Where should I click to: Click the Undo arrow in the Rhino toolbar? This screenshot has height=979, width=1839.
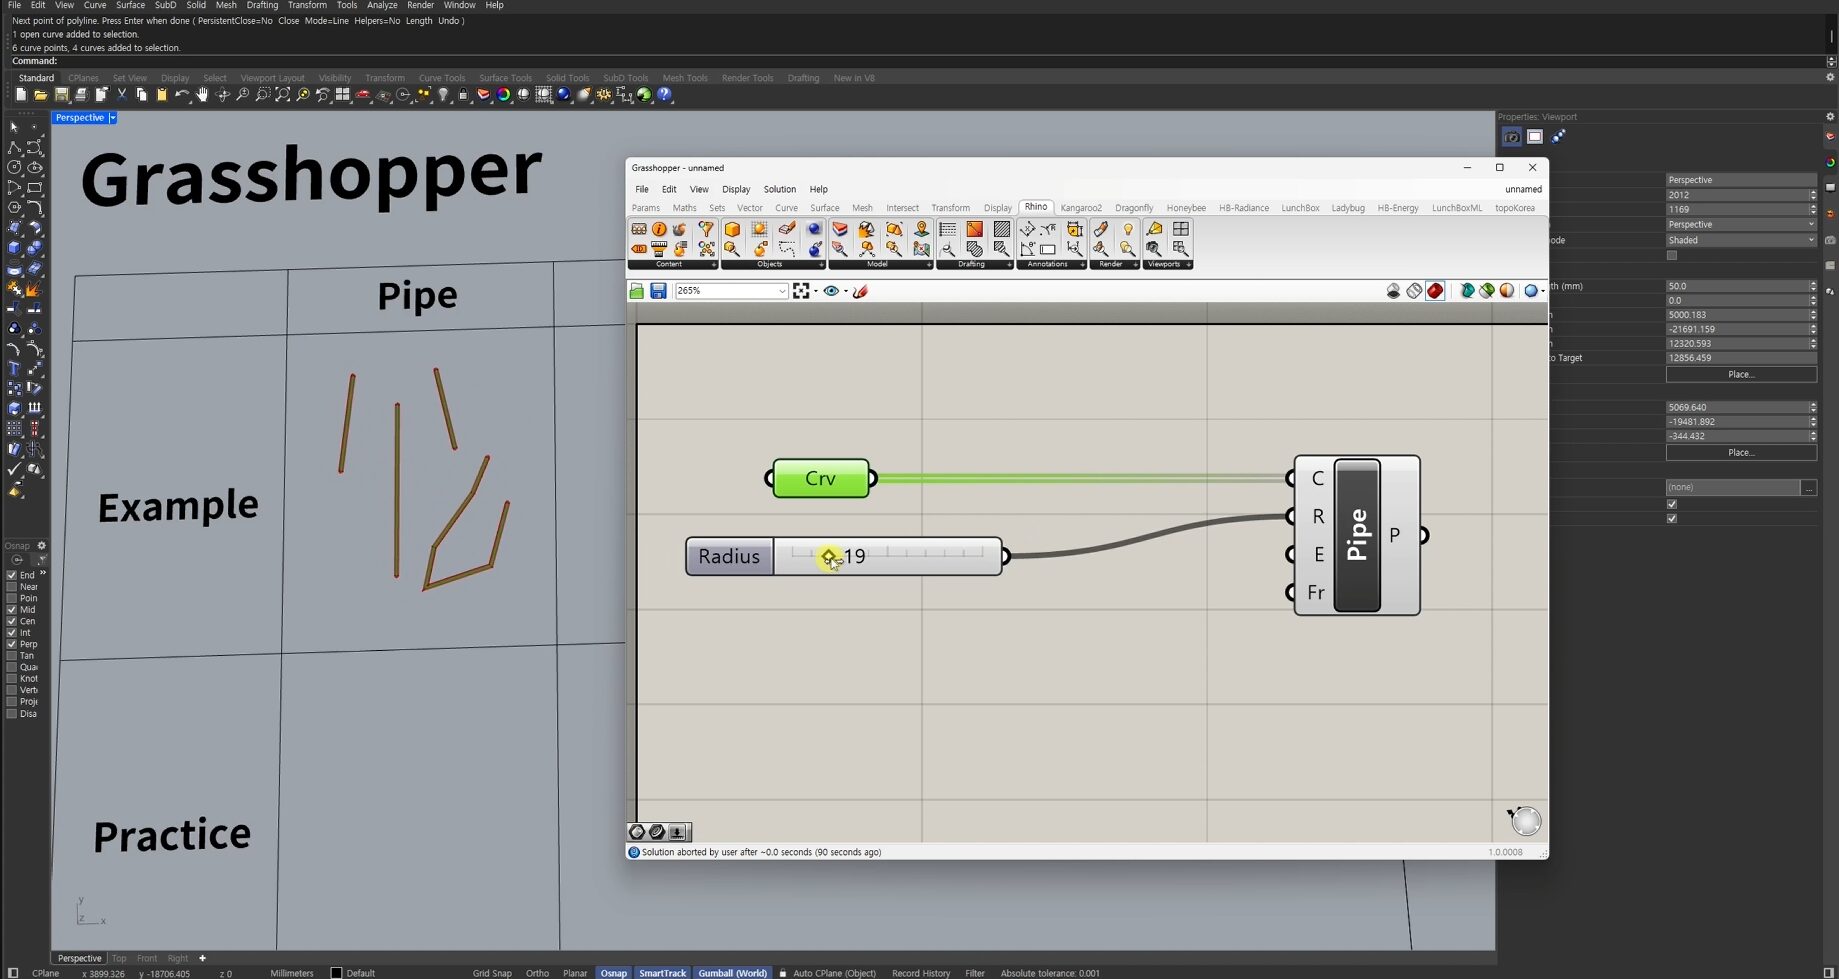pyautogui.click(x=181, y=95)
